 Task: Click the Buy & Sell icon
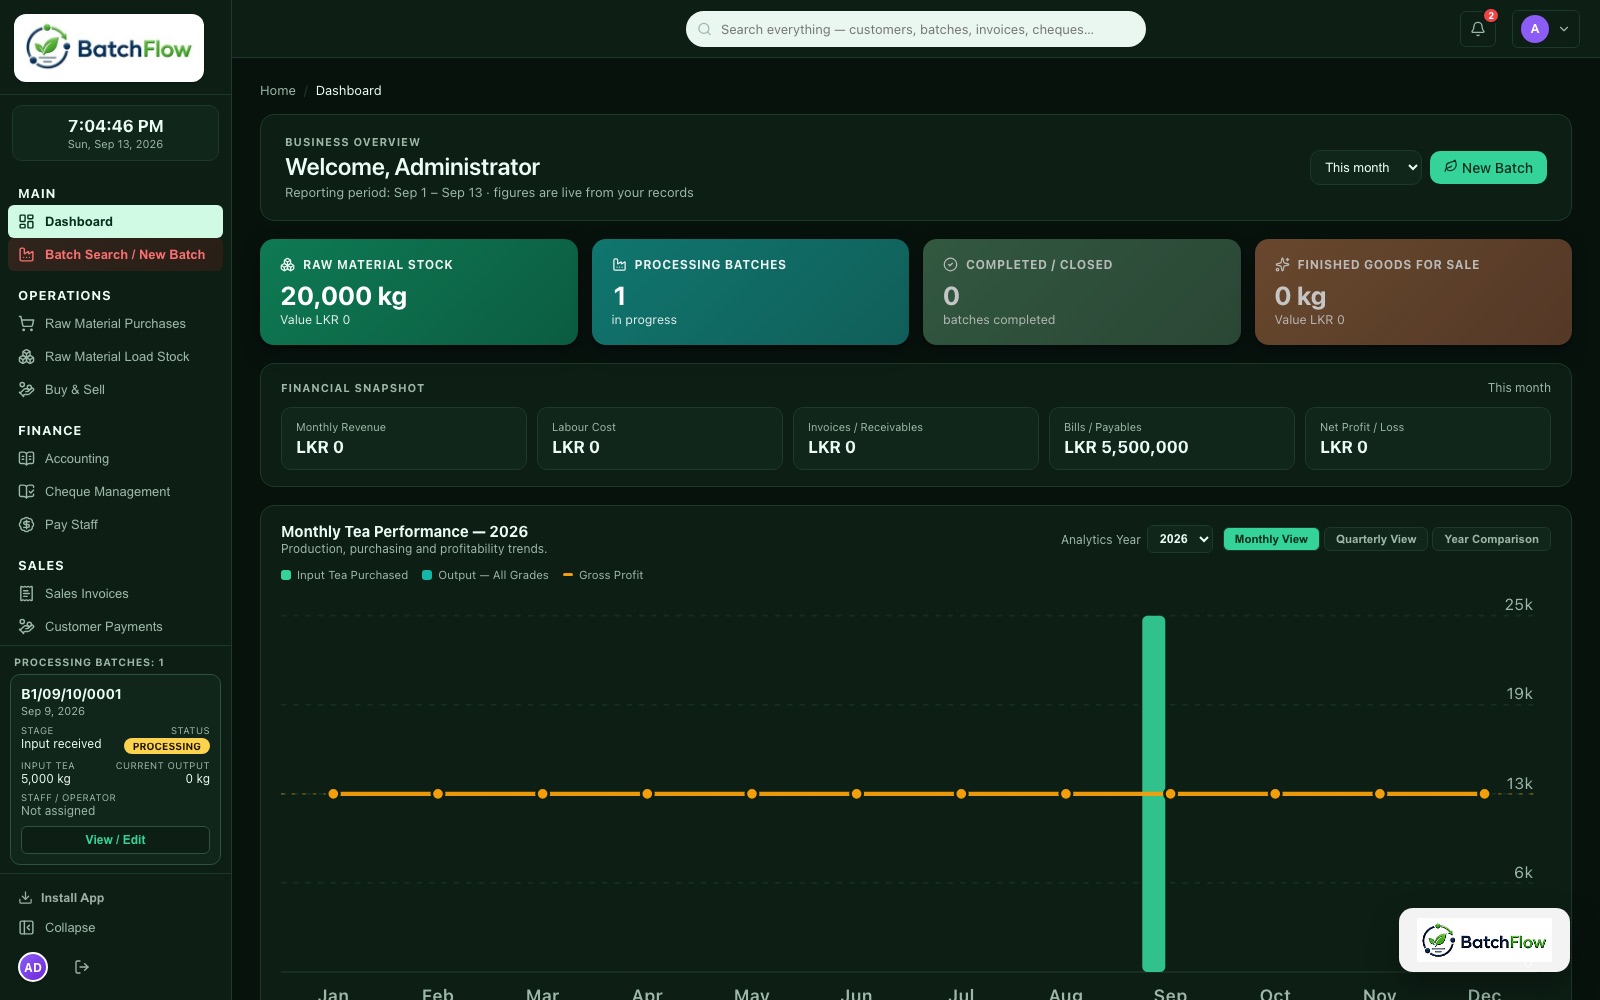27,390
